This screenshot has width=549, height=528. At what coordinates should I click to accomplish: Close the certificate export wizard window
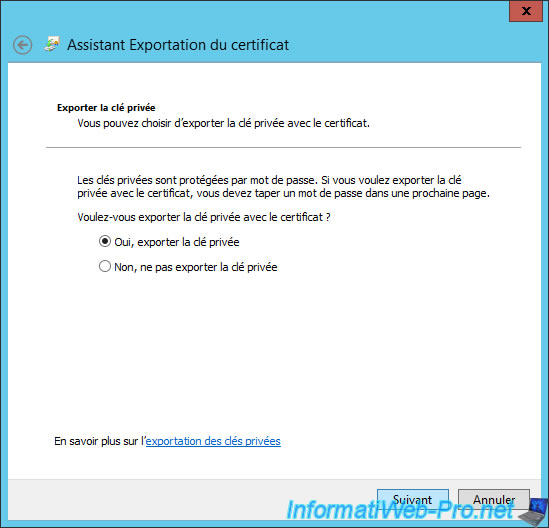(x=526, y=11)
